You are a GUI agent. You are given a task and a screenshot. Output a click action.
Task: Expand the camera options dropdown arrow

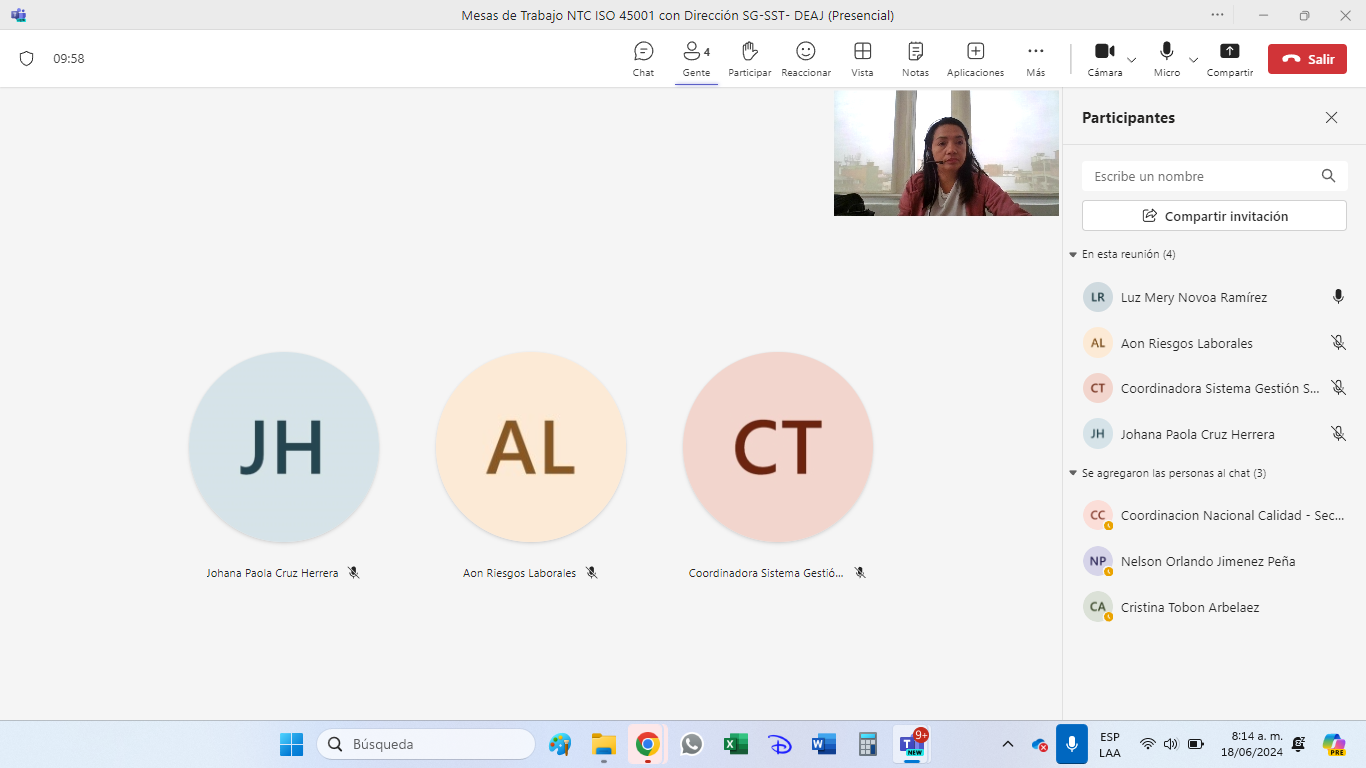pos(1132,60)
